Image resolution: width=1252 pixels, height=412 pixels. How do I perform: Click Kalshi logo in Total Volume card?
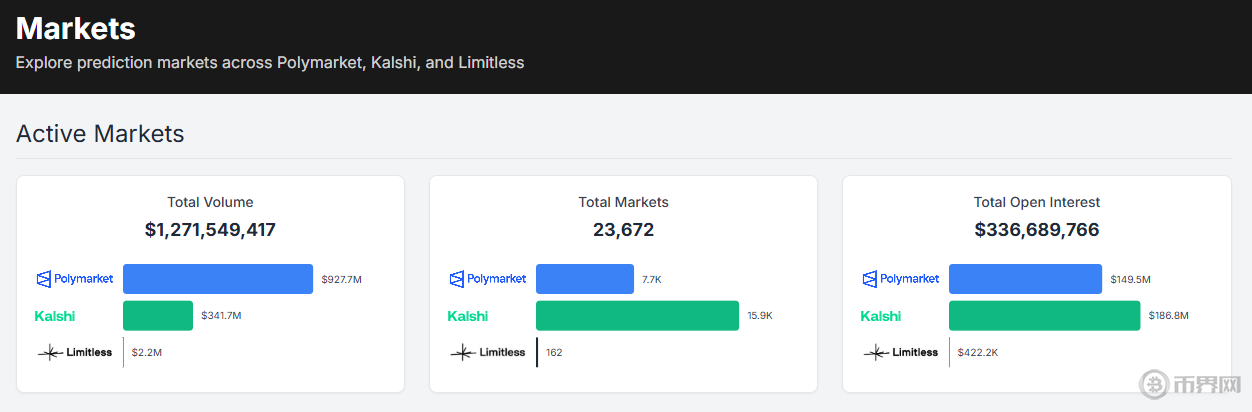[55, 316]
